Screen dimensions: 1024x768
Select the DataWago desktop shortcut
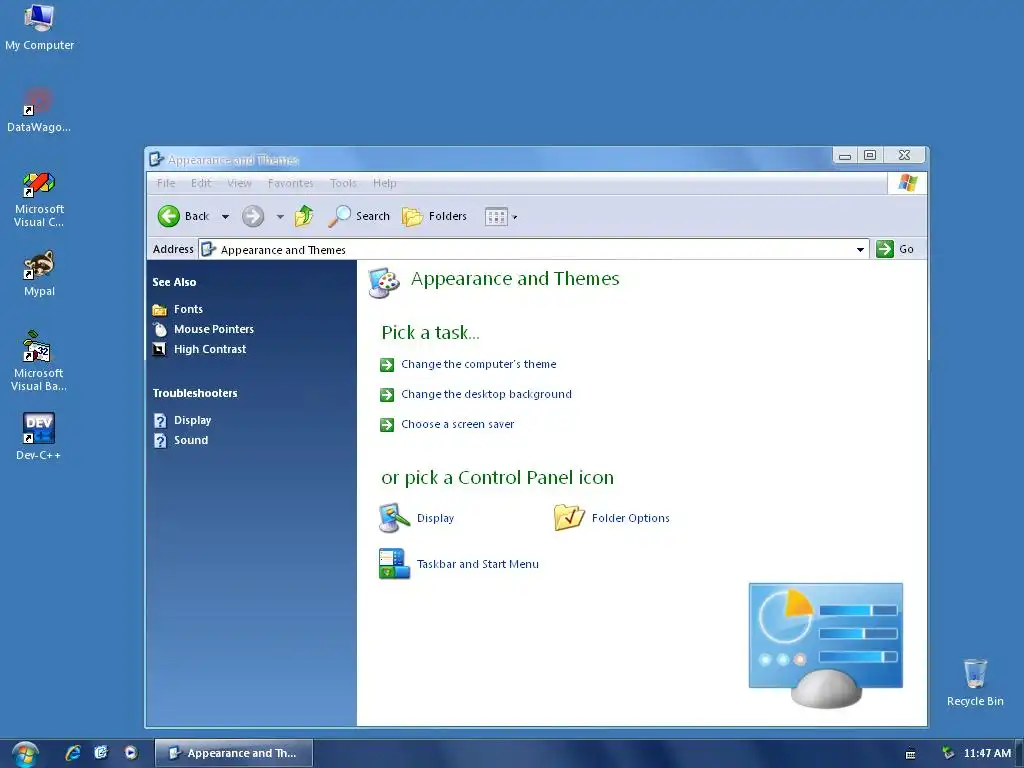(x=39, y=110)
